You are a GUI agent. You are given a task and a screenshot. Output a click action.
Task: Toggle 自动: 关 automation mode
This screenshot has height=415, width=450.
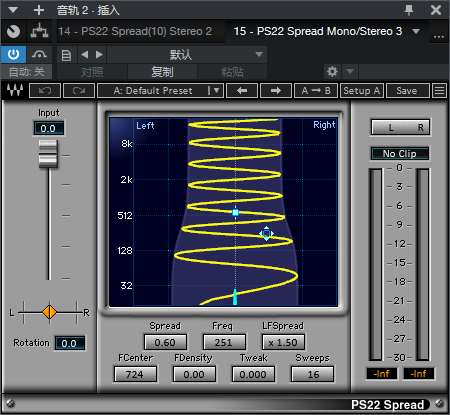tap(26, 72)
